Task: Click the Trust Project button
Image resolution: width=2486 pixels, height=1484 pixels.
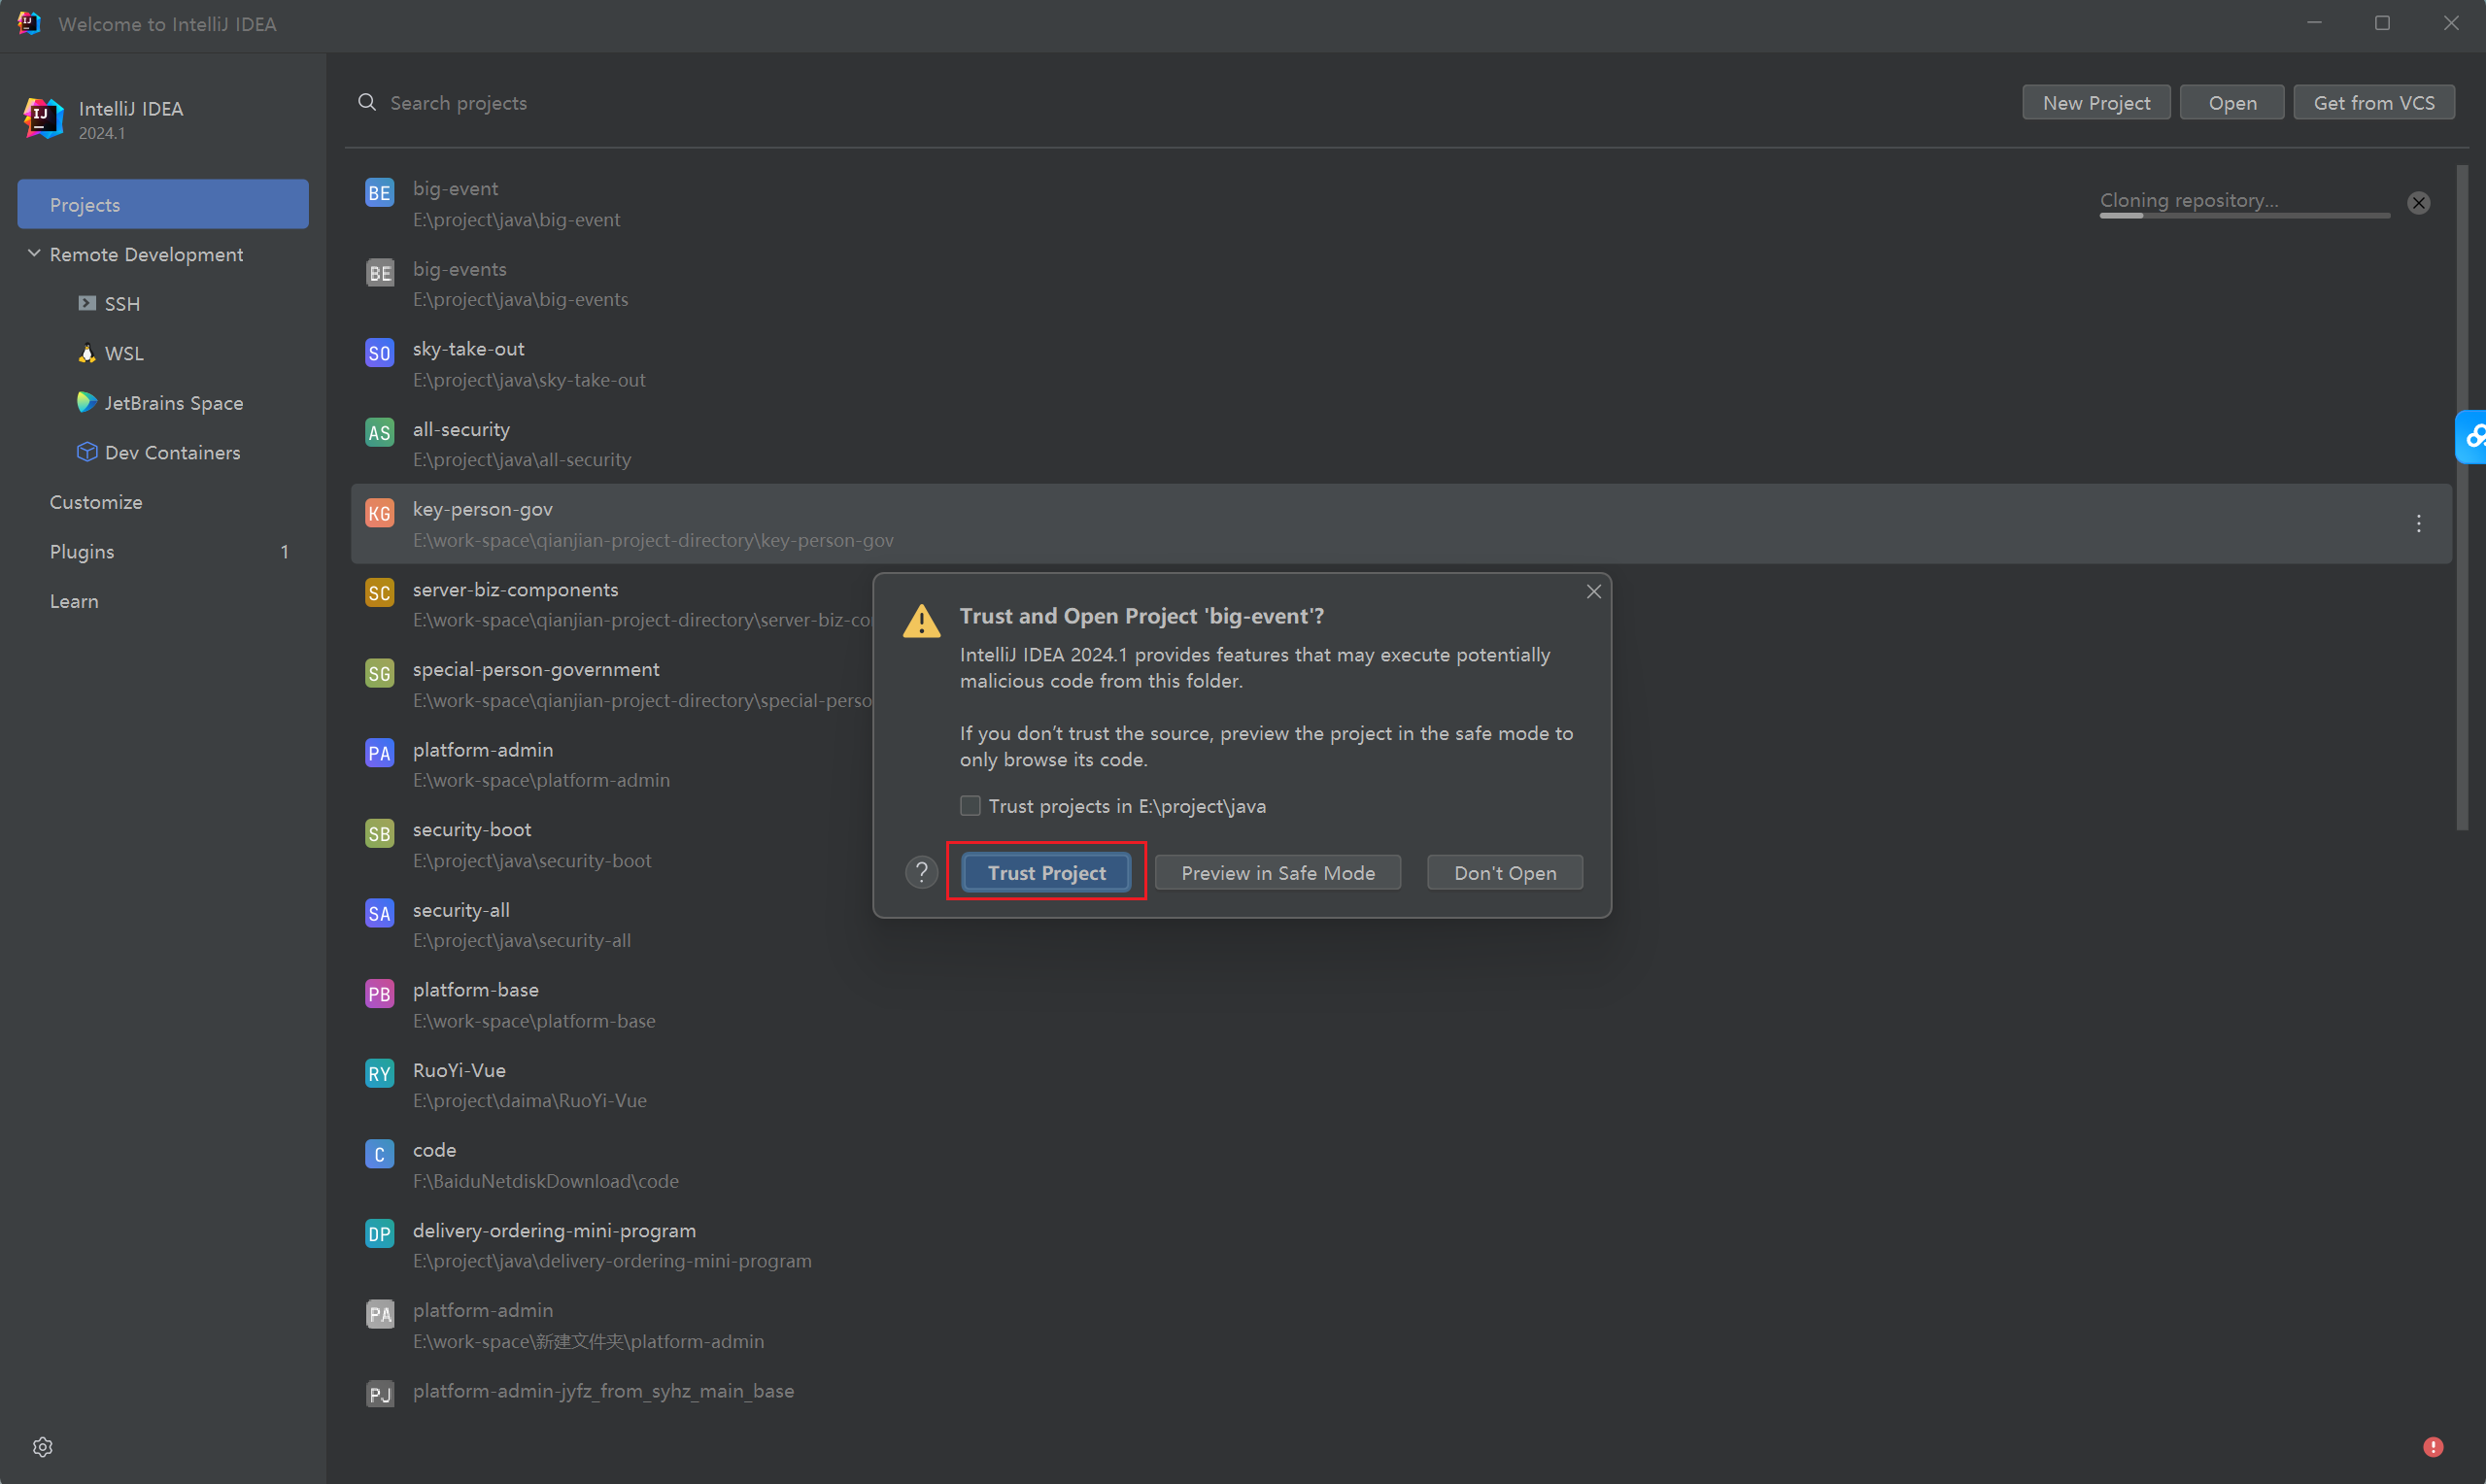Action: click(1046, 872)
